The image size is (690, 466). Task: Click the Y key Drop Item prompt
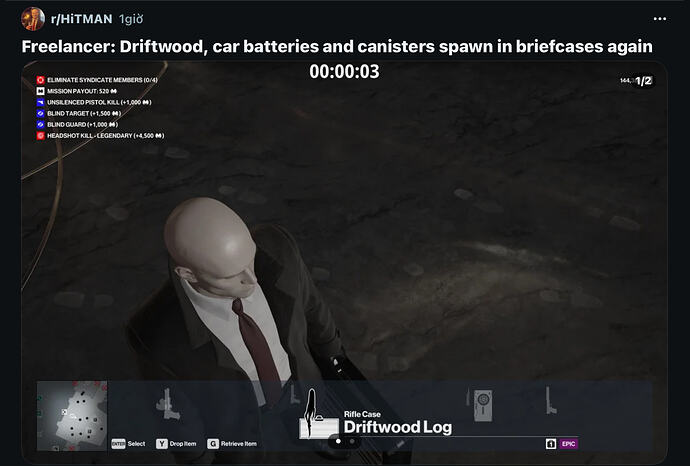coord(176,444)
